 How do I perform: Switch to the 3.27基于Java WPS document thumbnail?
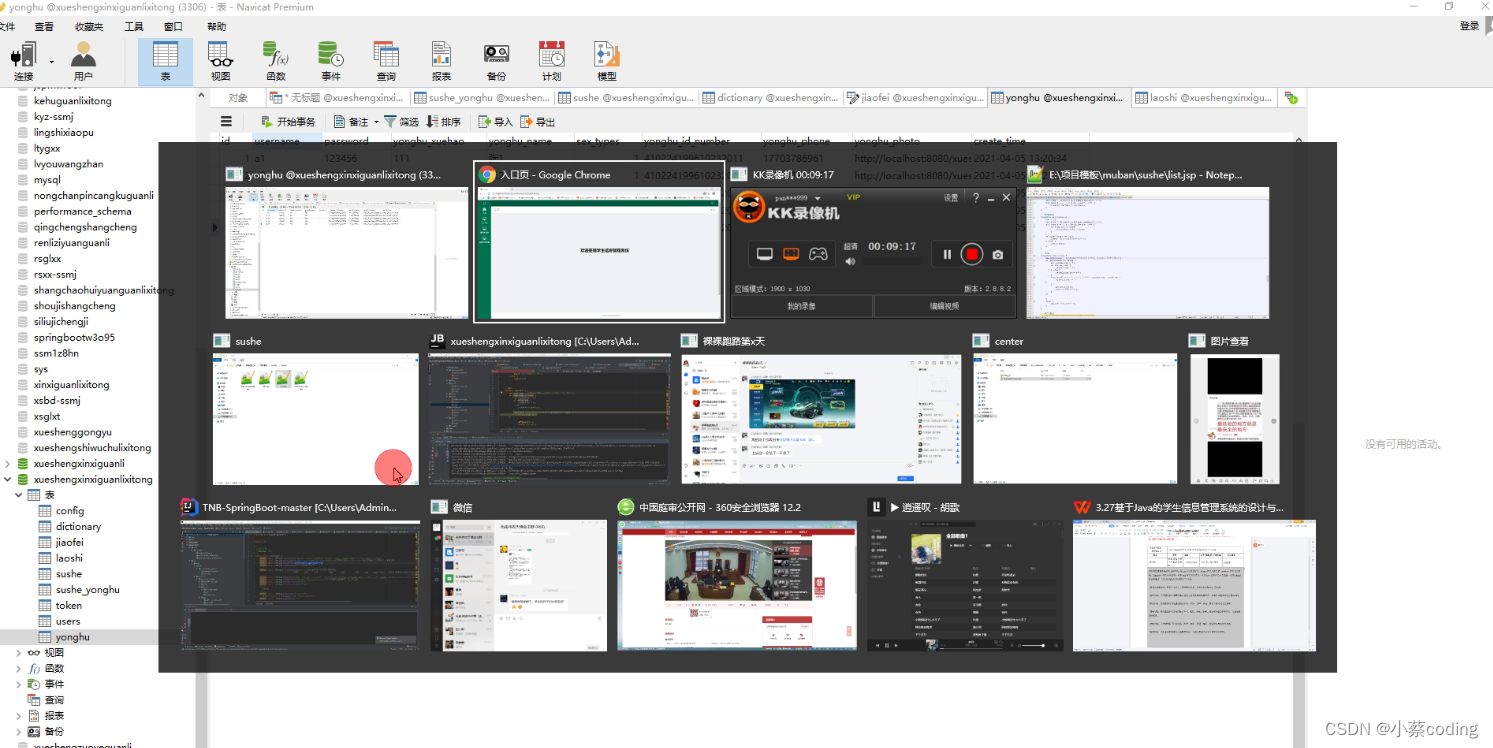[x=1194, y=575]
